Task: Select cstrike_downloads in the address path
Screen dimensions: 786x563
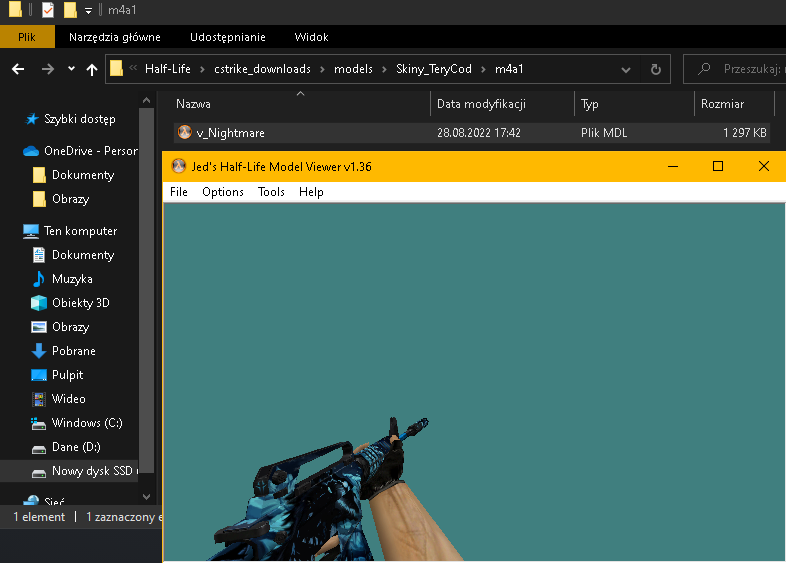Action: point(262,69)
